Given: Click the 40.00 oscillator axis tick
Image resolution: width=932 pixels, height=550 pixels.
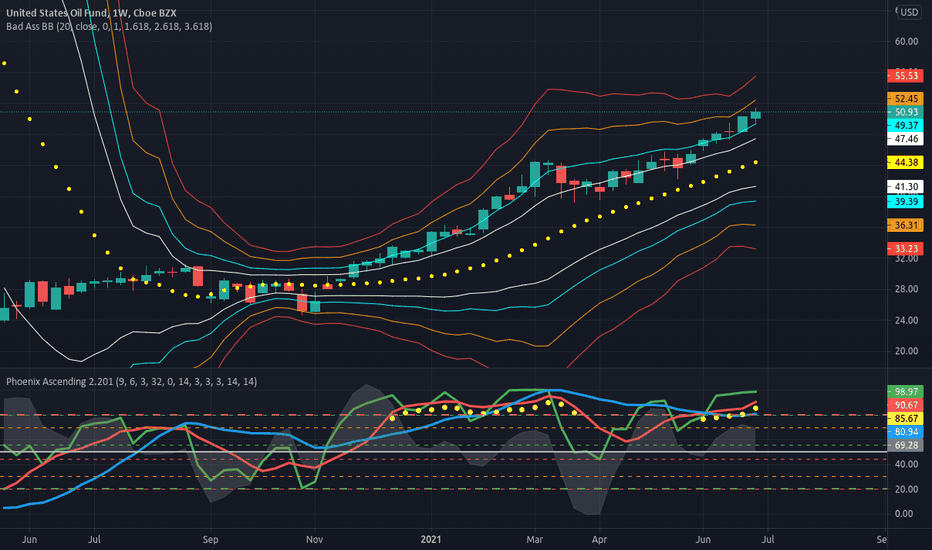Looking at the screenshot, I should tap(906, 464).
